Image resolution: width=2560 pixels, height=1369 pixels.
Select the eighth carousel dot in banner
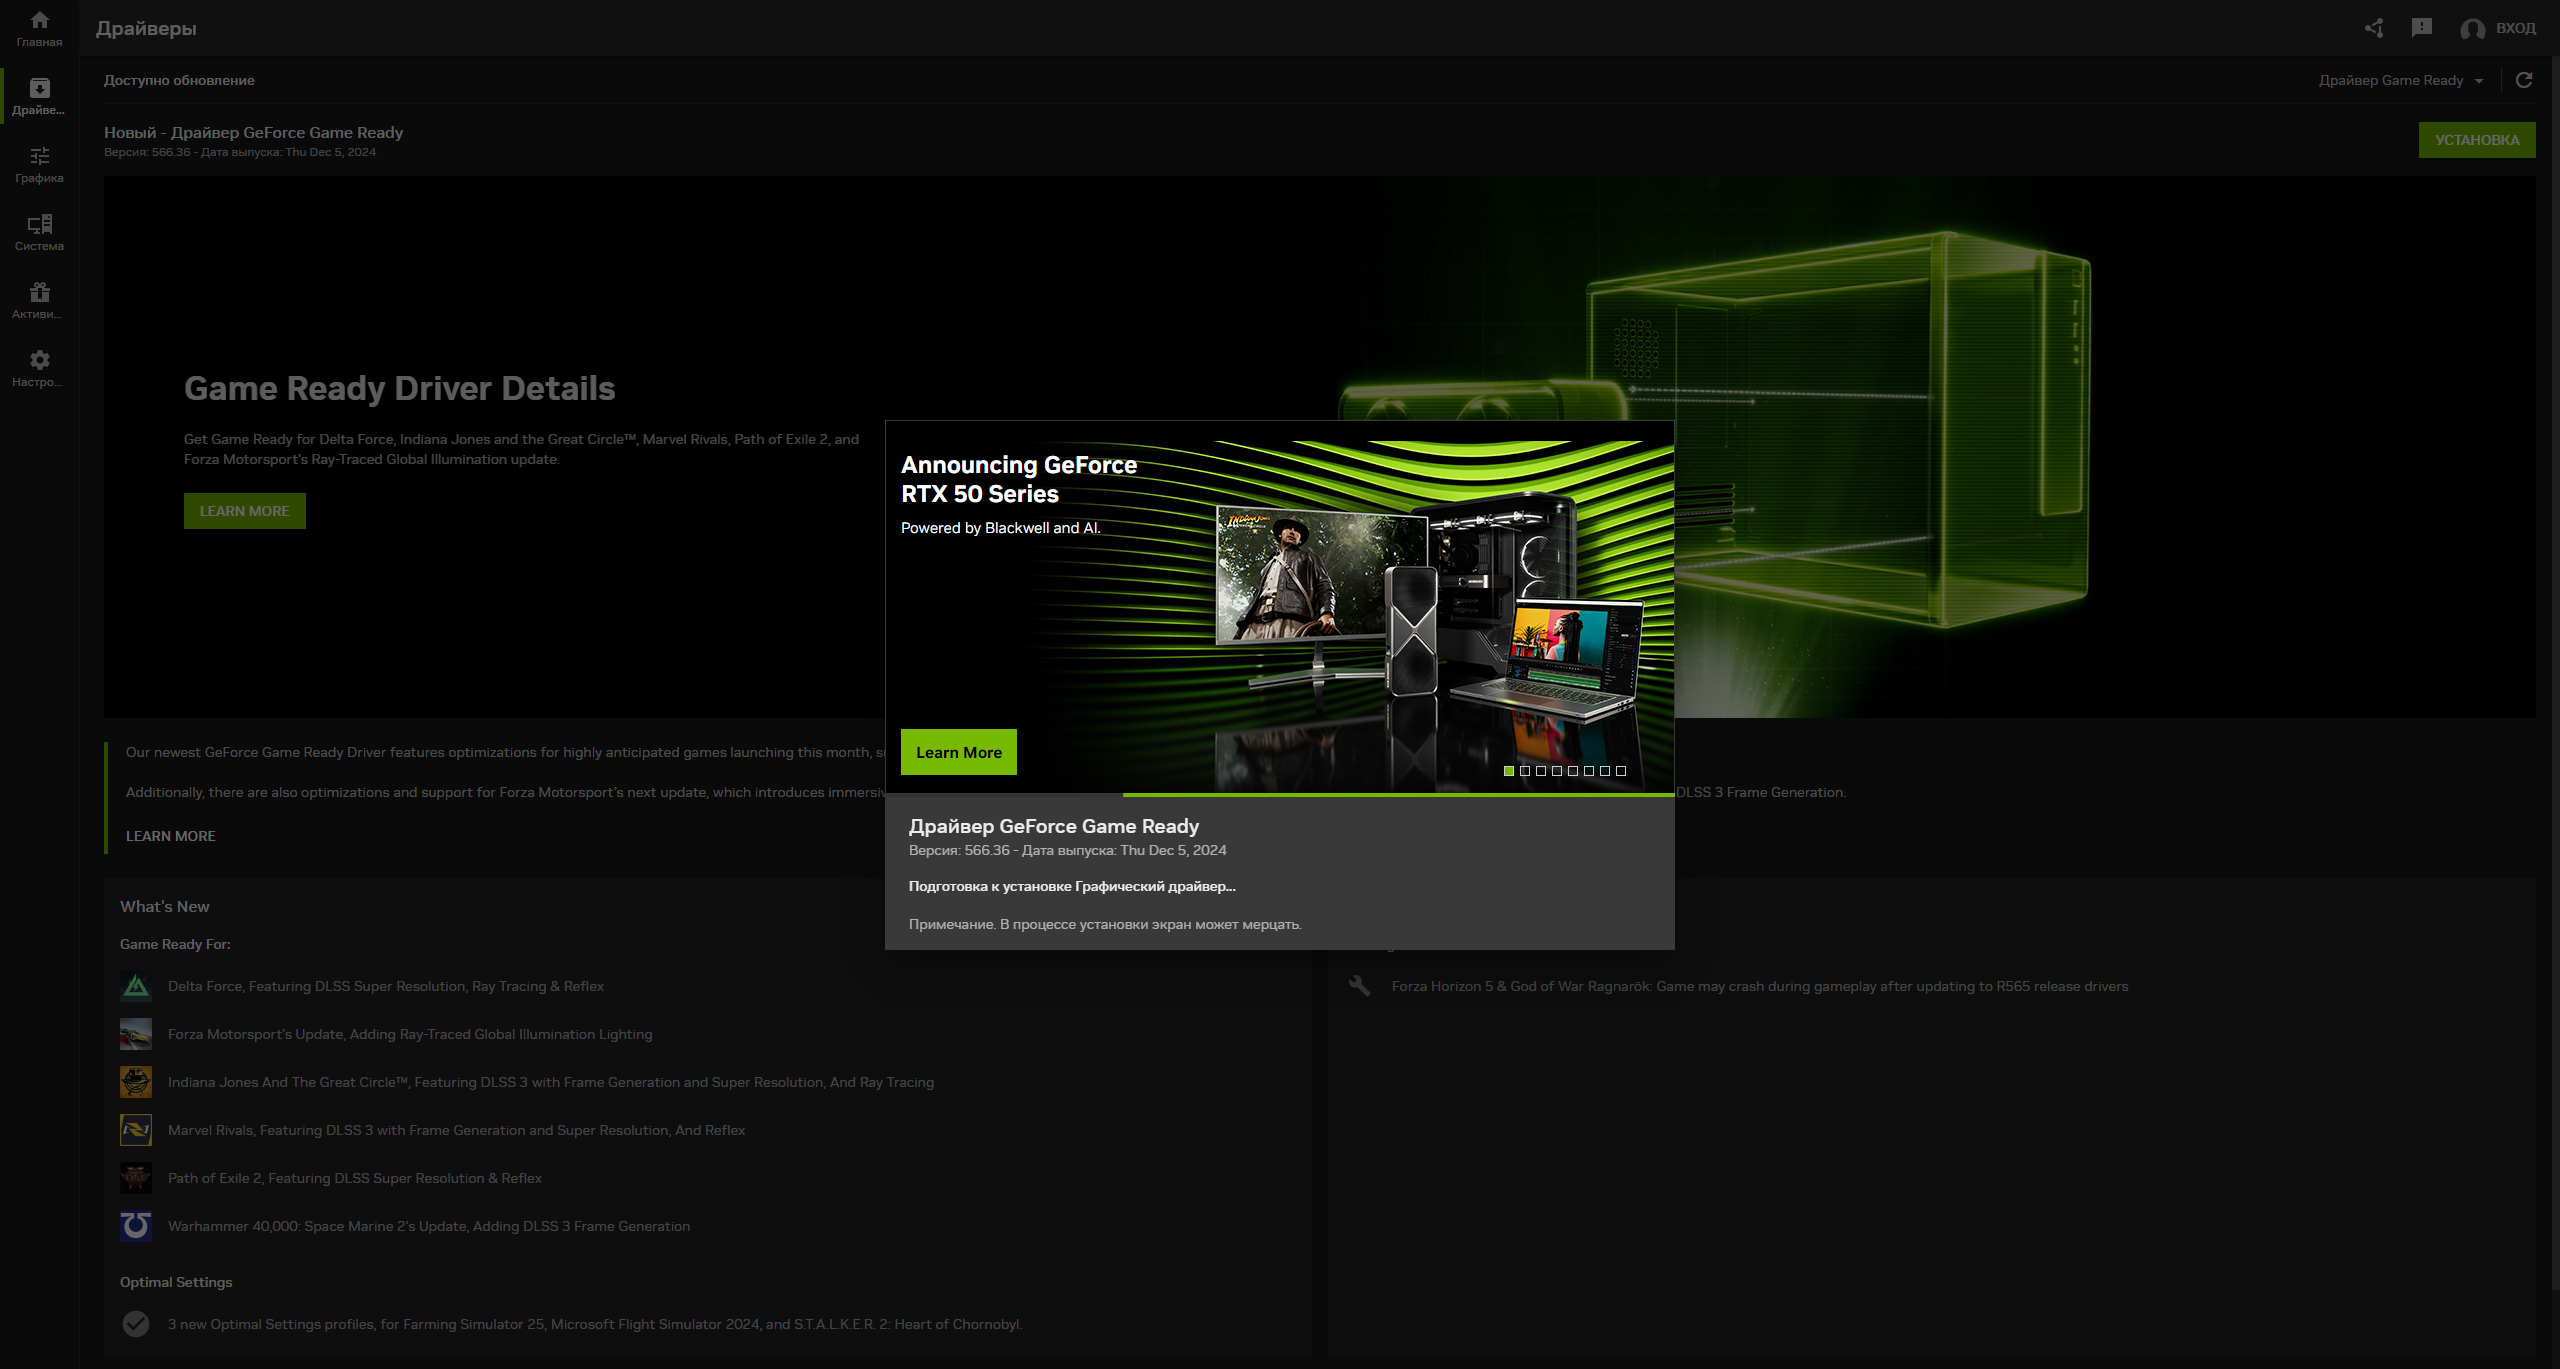tap(1621, 771)
